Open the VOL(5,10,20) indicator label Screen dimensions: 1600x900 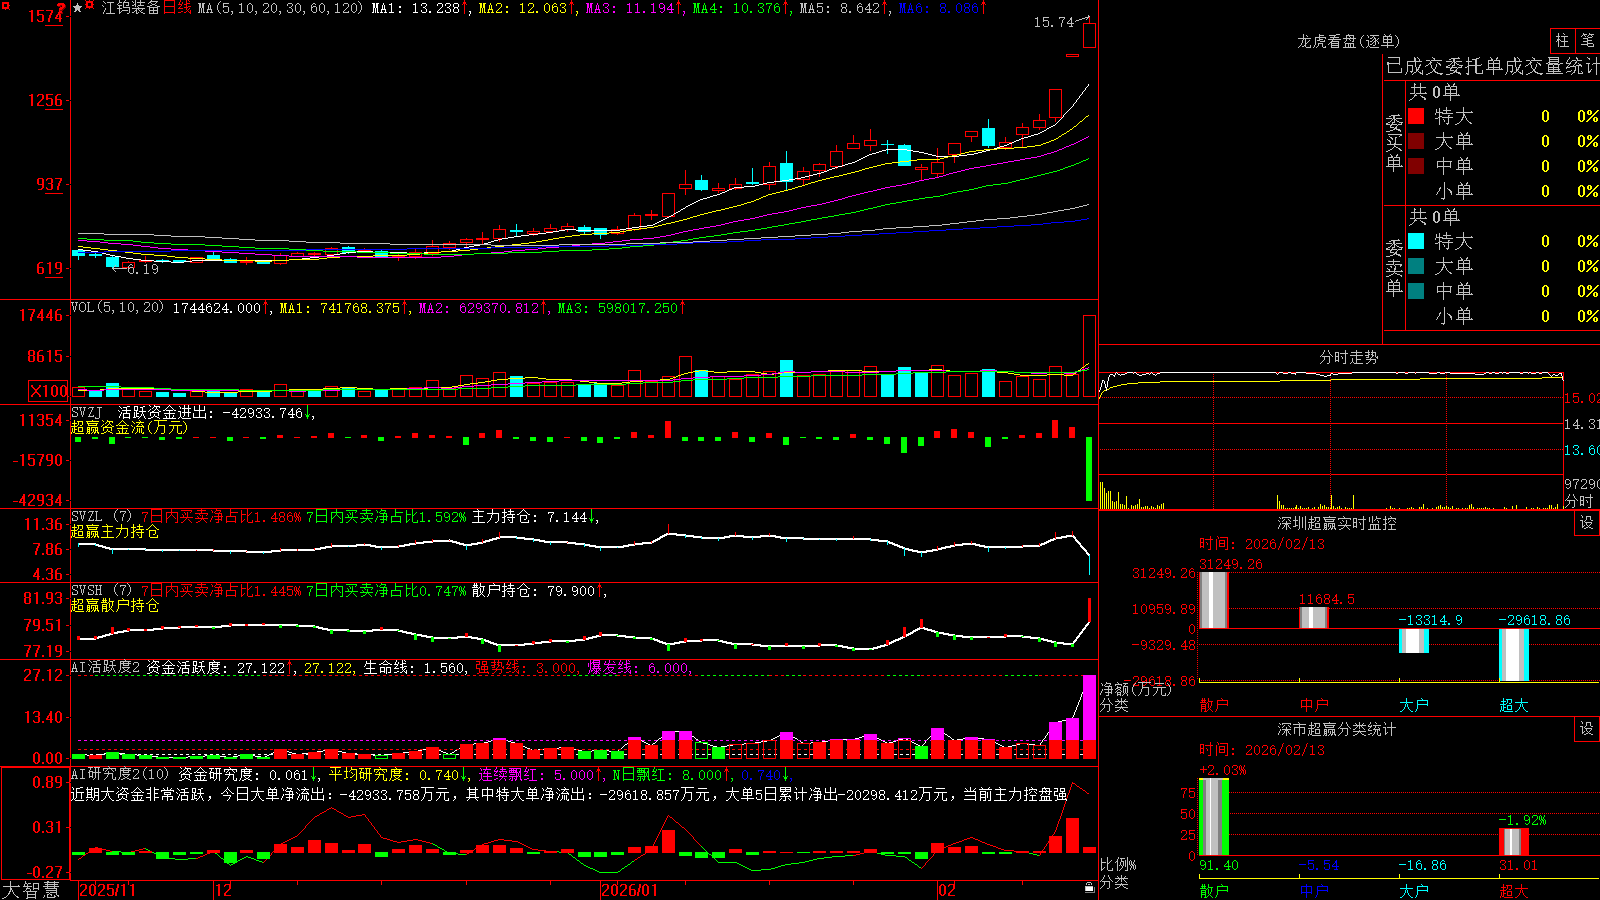(x=118, y=308)
